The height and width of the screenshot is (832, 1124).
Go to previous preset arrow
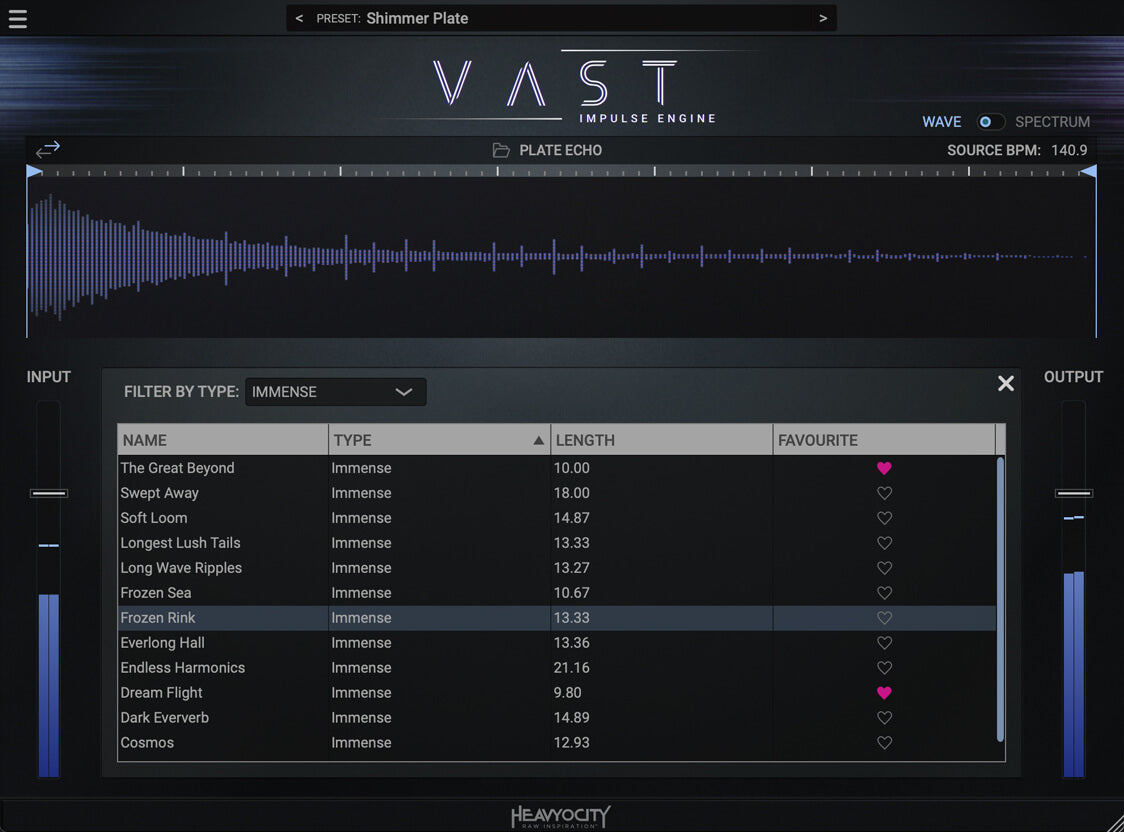299,18
